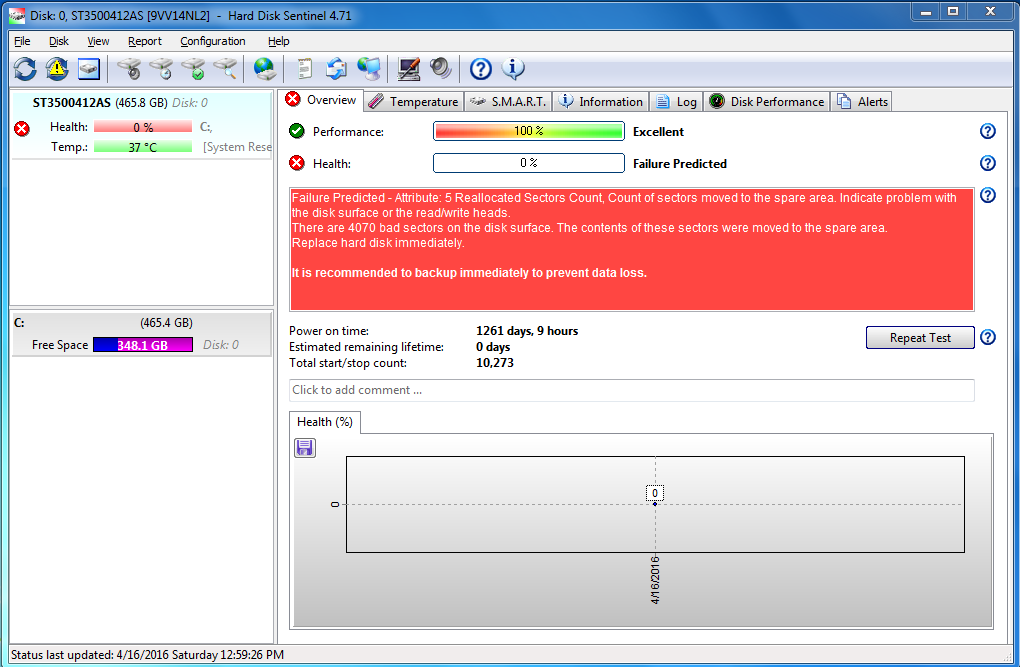Click help icon next to Performance row
Screen dimensions: 1020x667
point(987,131)
